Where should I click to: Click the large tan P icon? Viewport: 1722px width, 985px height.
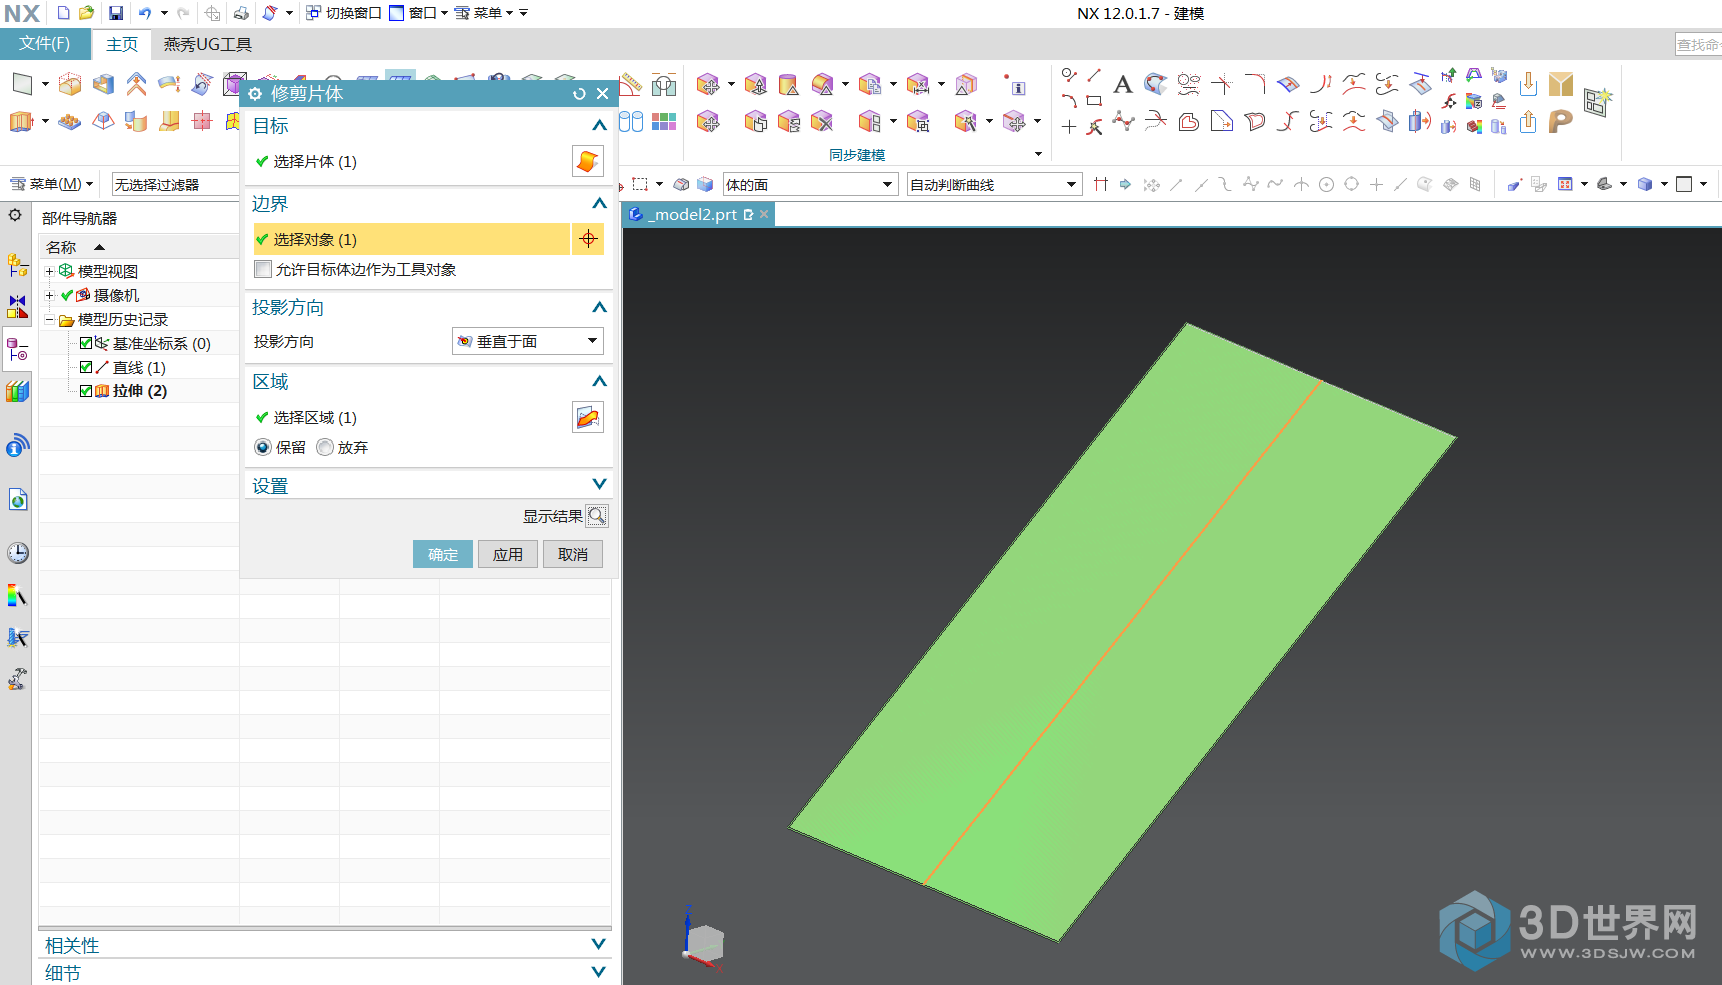pyautogui.click(x=1560, y=122)
